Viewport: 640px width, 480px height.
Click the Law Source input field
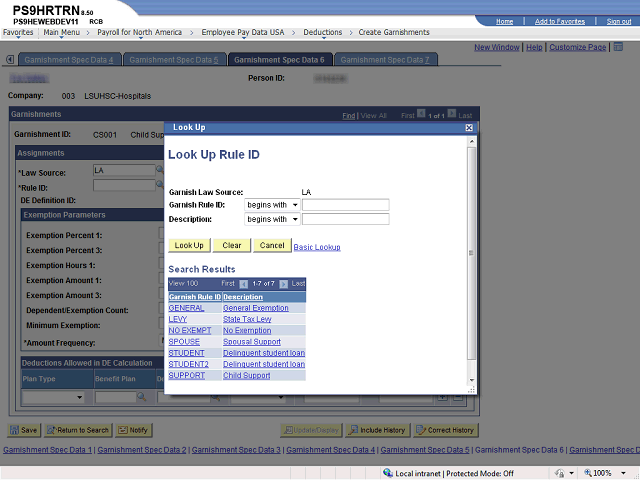124,170
